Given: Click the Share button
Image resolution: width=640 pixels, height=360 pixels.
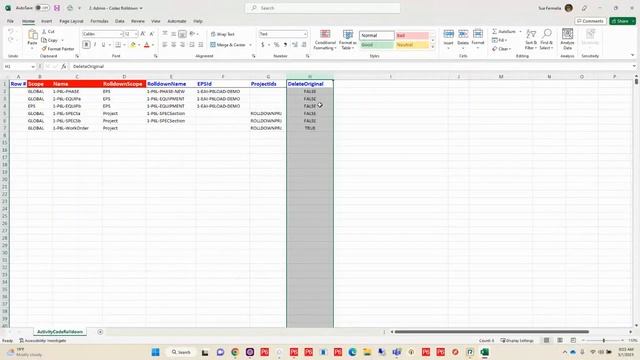Looking at the screenshot, I should coord(622,21).
